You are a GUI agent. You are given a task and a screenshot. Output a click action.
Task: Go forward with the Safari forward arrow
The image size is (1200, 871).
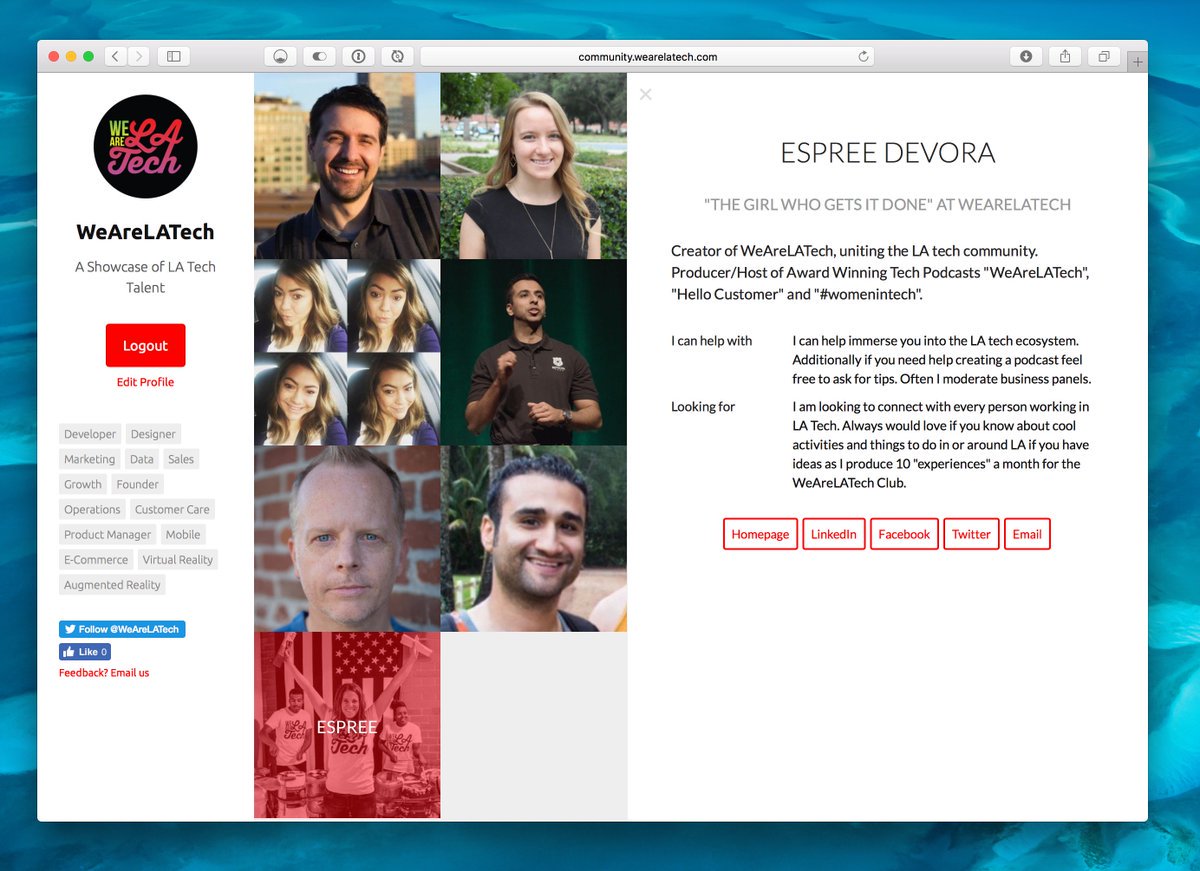(139, 57)
